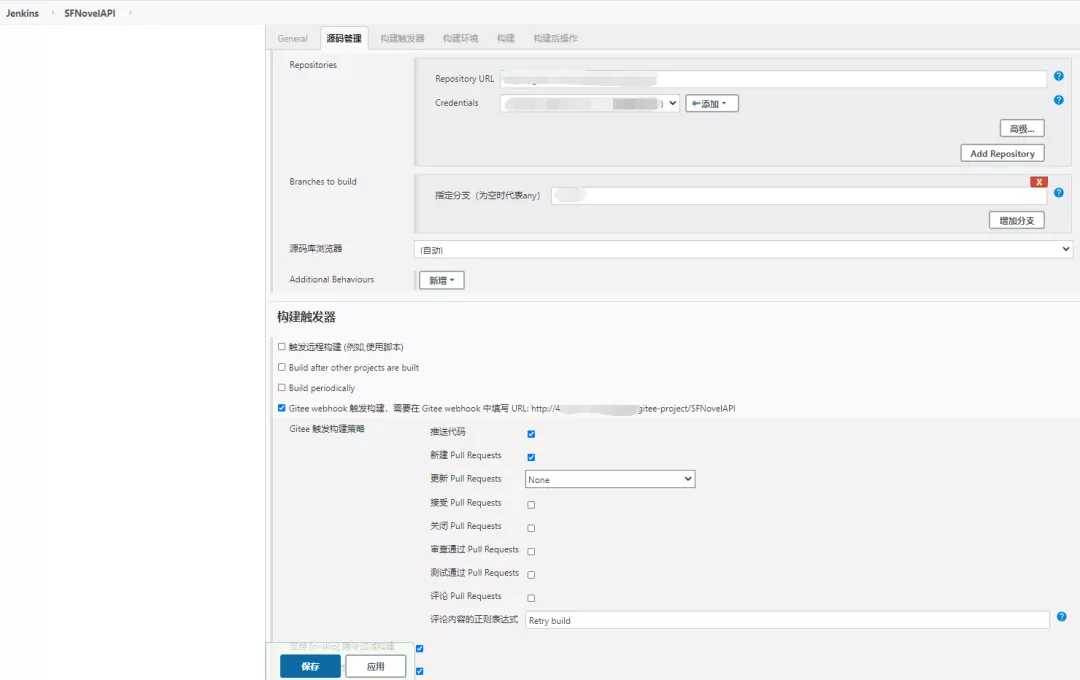View help for 指定分支 branch specifier
Screen dimensions: 1080x680
pyautogui.click(x=1057, y=192)
